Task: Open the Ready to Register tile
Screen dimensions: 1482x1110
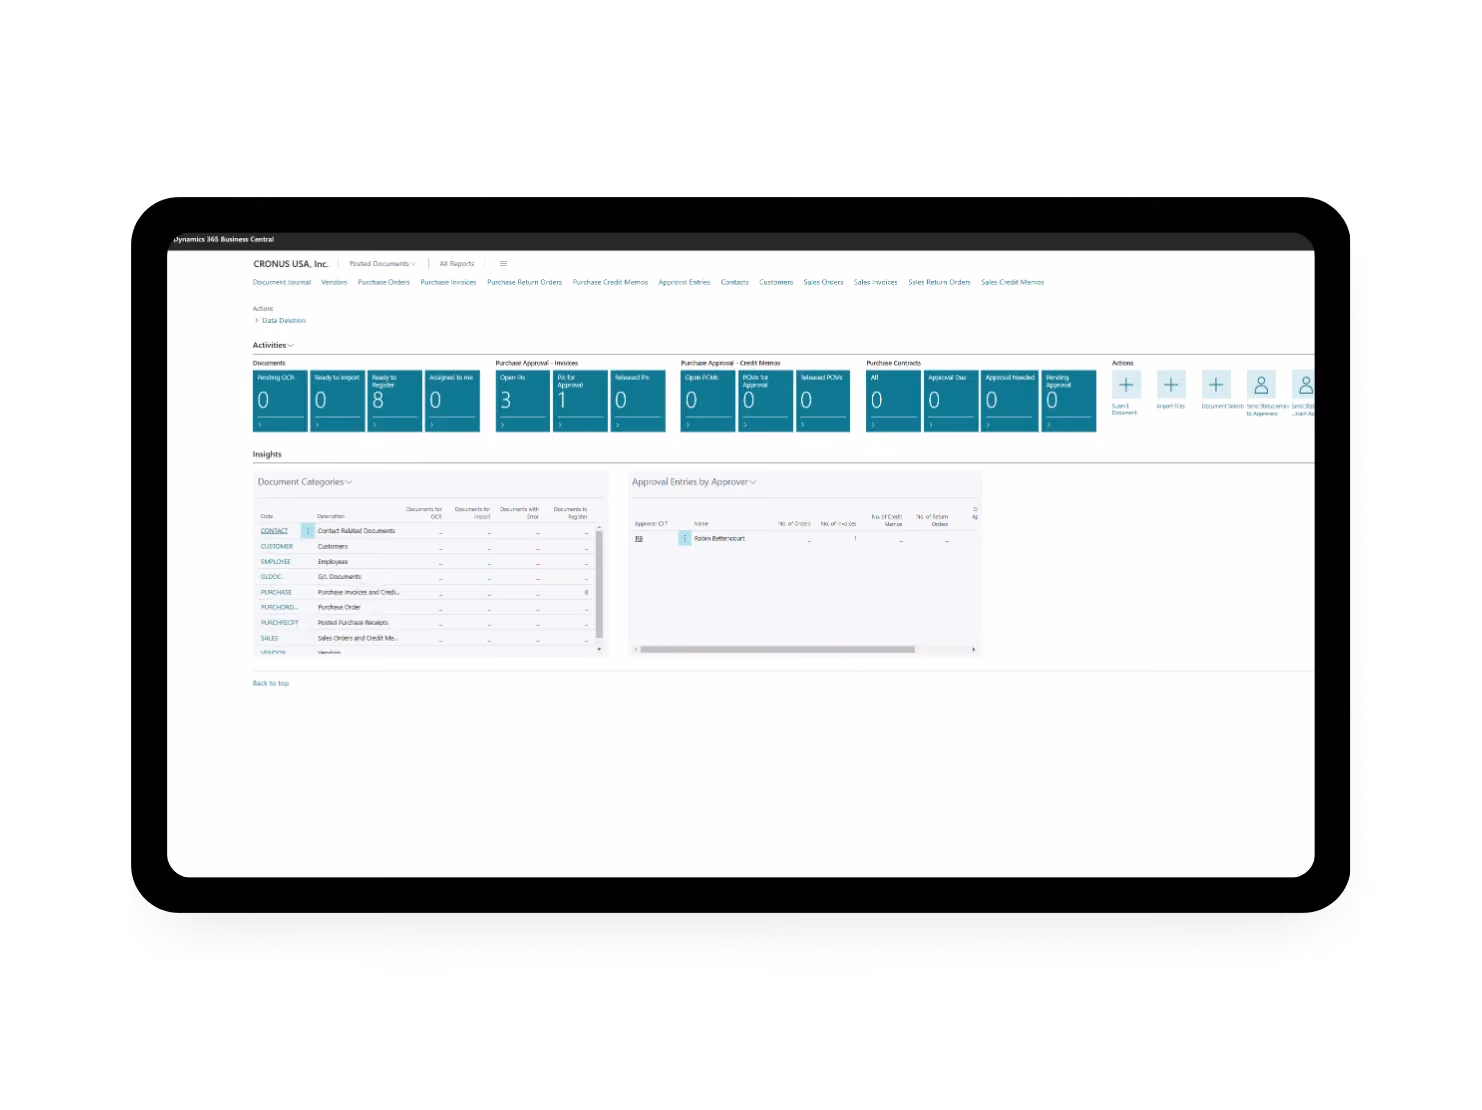Action: 395,401
